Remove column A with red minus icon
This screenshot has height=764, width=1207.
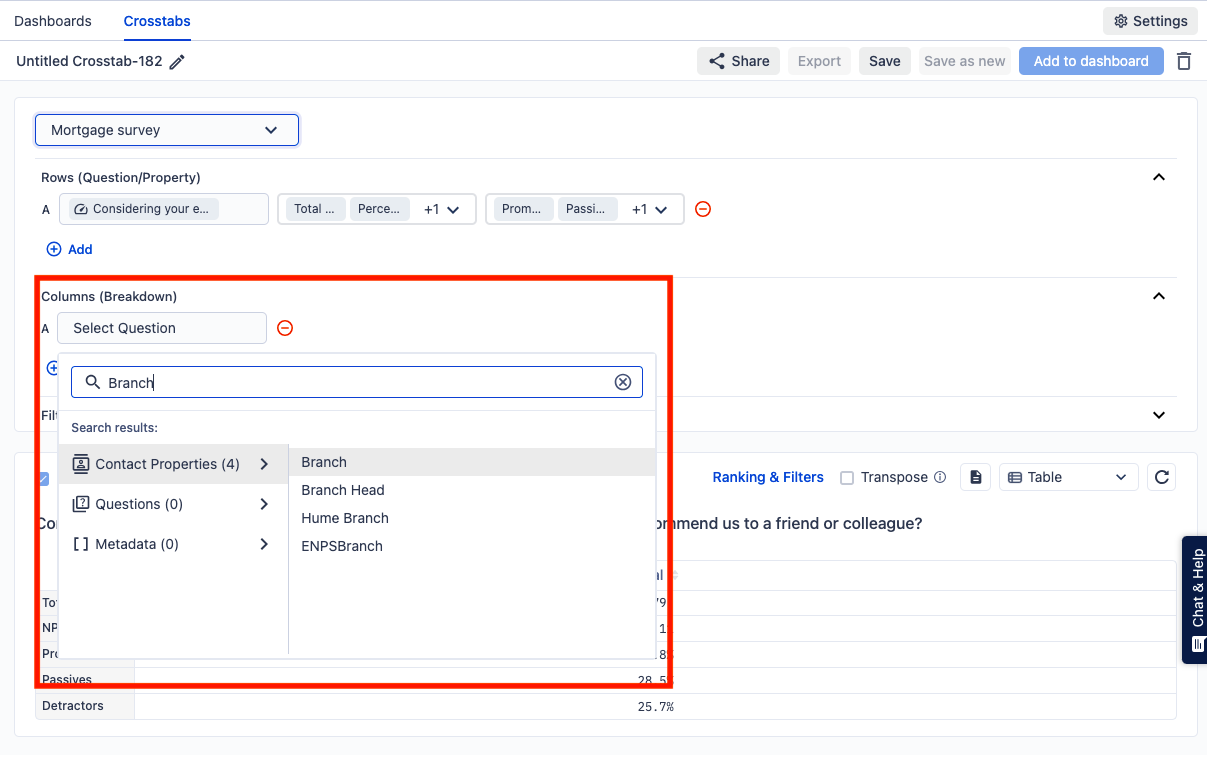[x=285, y=328]
